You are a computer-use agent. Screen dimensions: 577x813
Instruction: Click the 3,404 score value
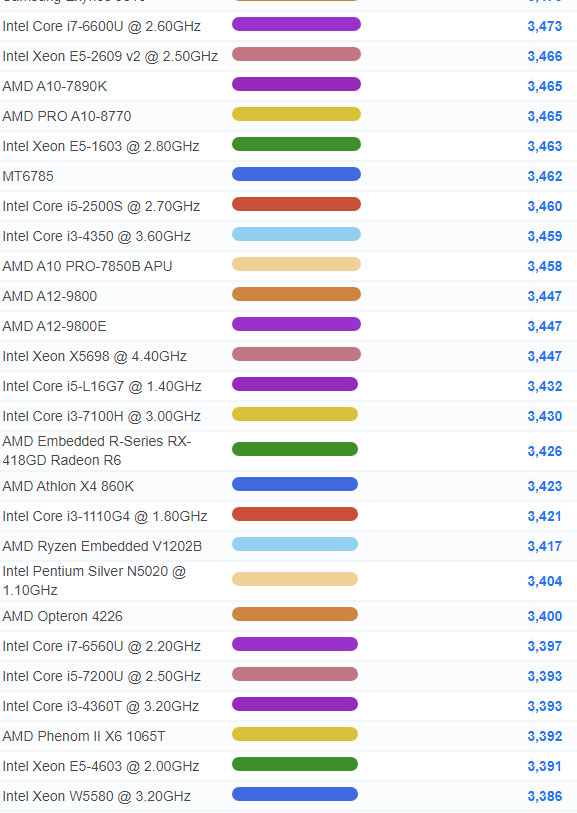(545, 582)
